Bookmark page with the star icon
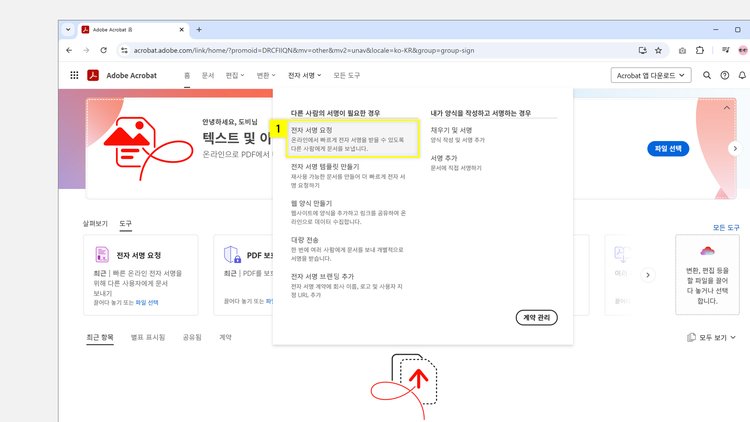The height and width of the screenshot is (422, 750). click(x=658, y=50)
